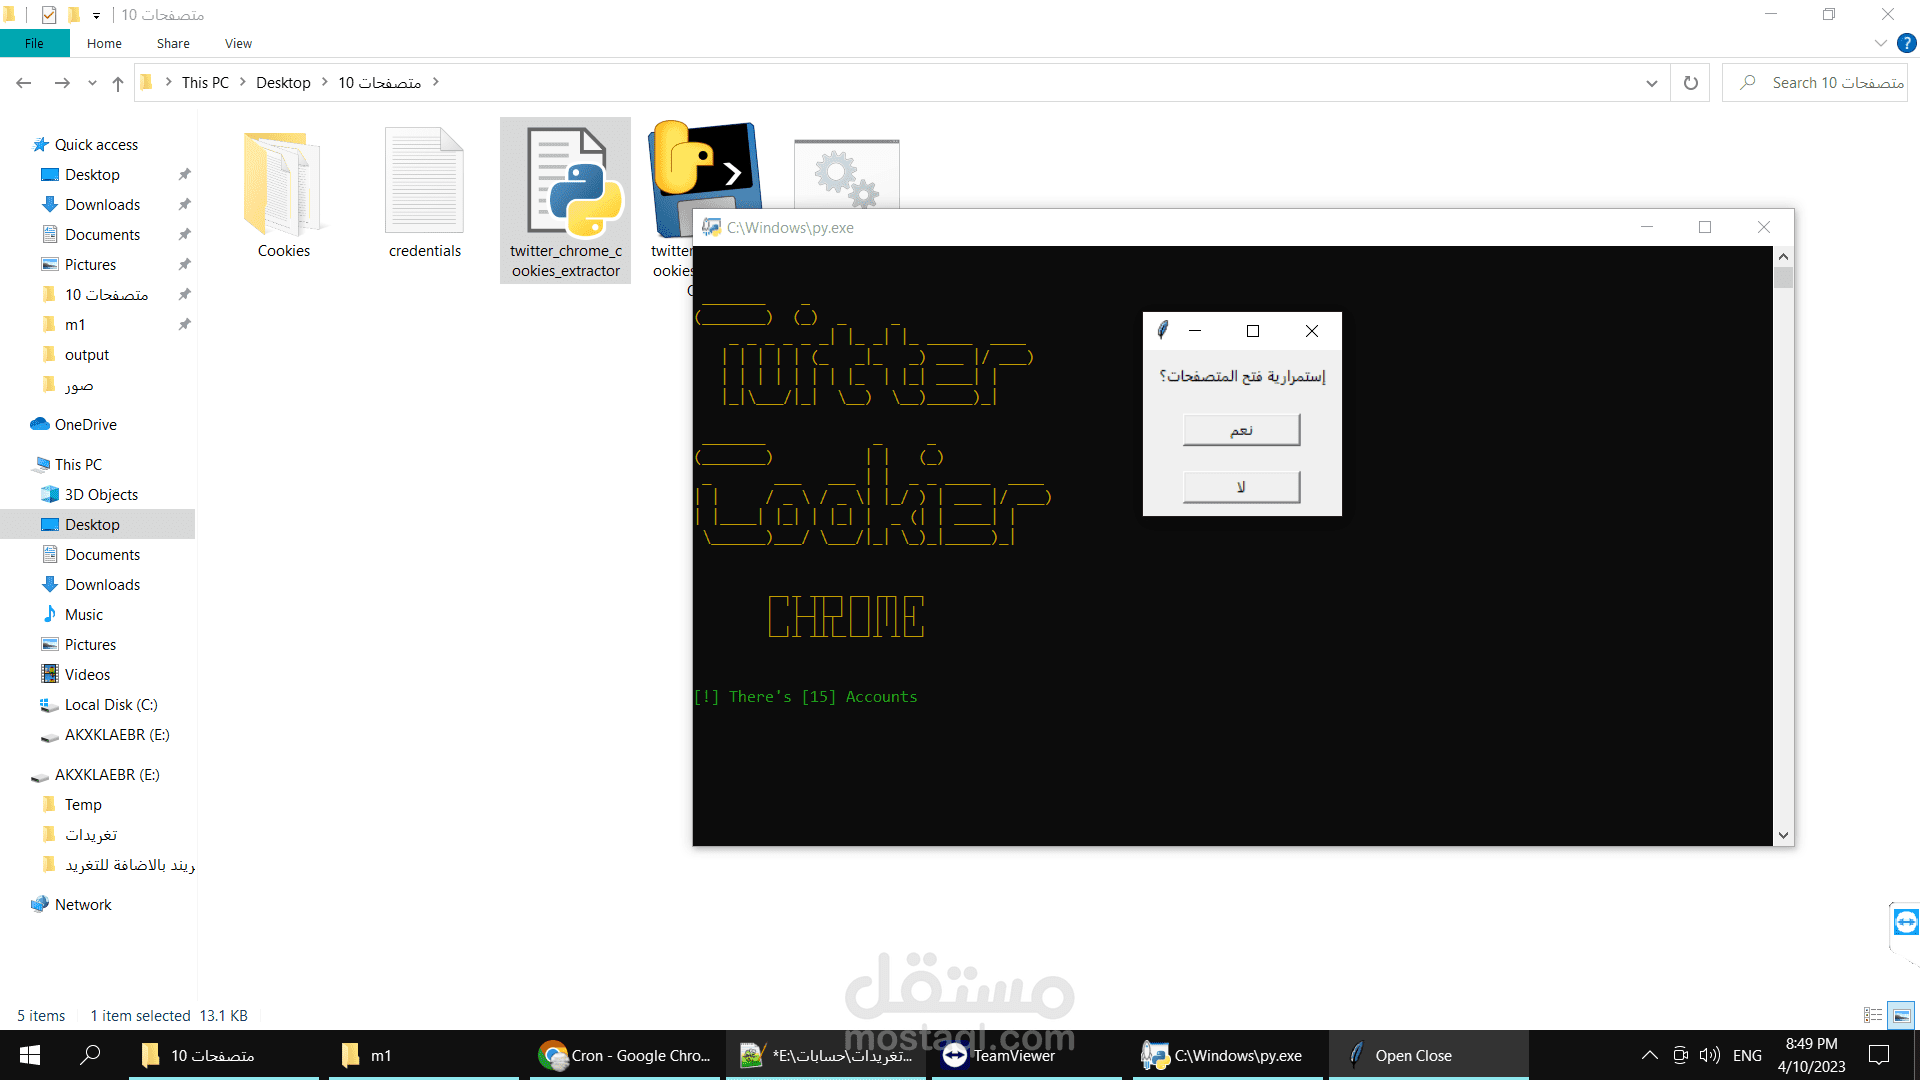Switch to Cron - Google Chrome taskbar item
Screen dimensions: 1920x1080
coord(625,1055)
